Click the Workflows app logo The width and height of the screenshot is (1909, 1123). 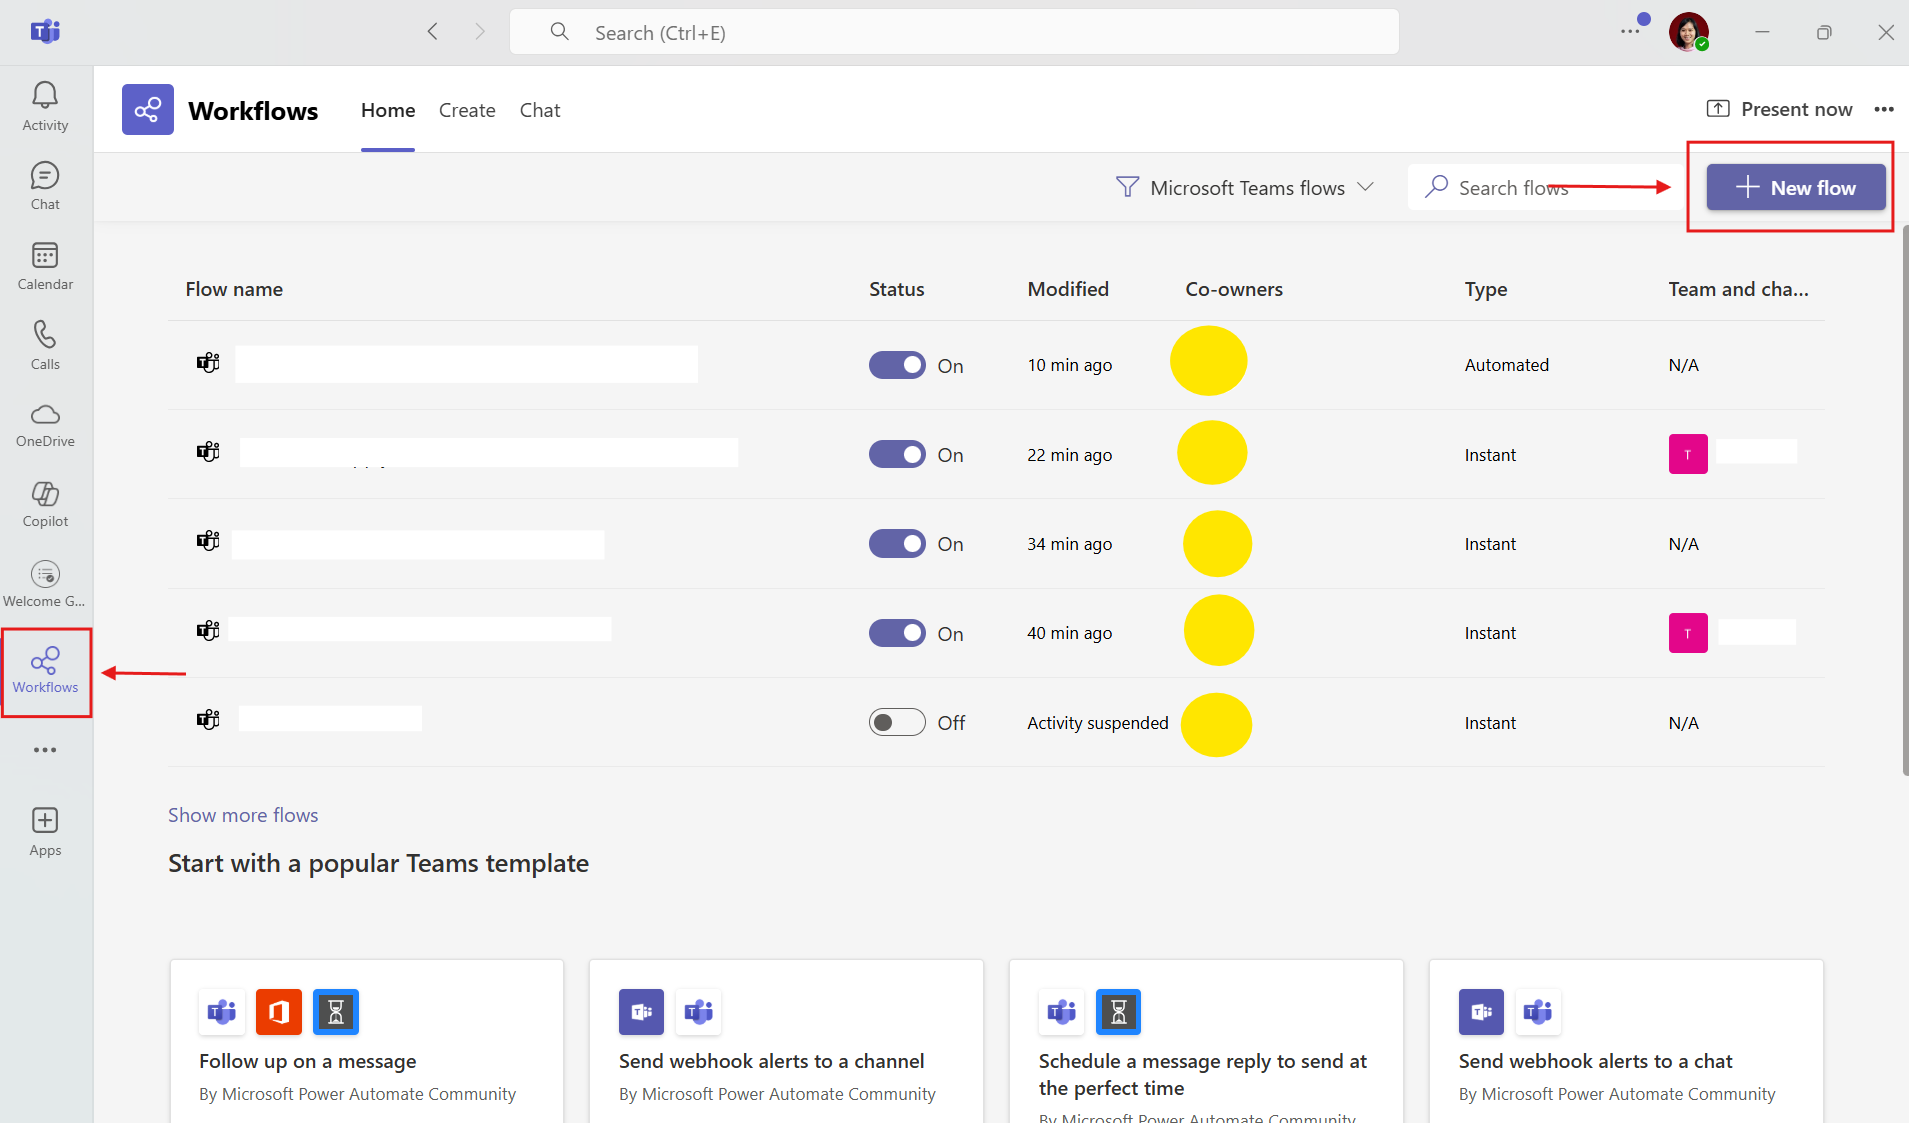pos(148,109)
